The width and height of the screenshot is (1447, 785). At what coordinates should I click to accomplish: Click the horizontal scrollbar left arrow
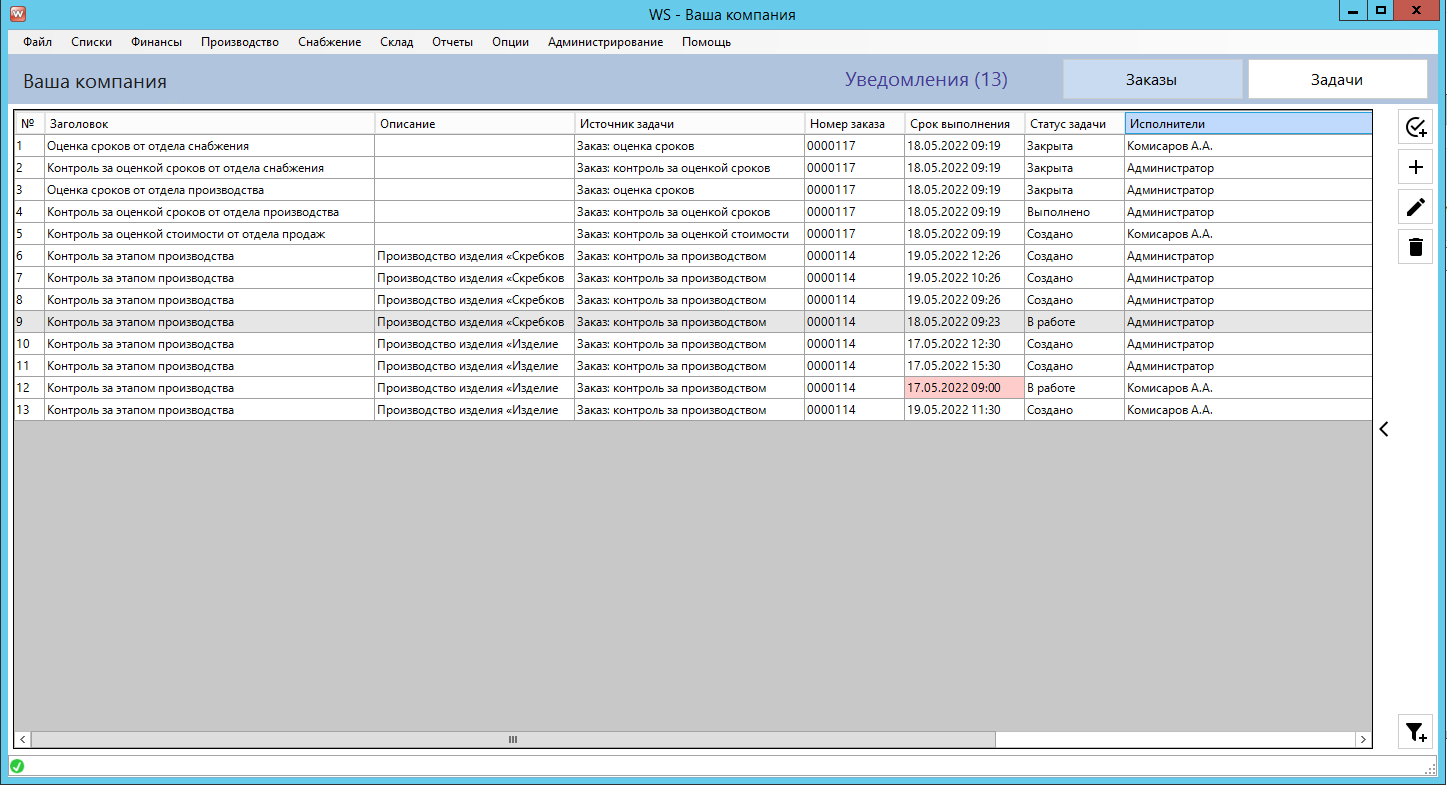tap(23, 739)
